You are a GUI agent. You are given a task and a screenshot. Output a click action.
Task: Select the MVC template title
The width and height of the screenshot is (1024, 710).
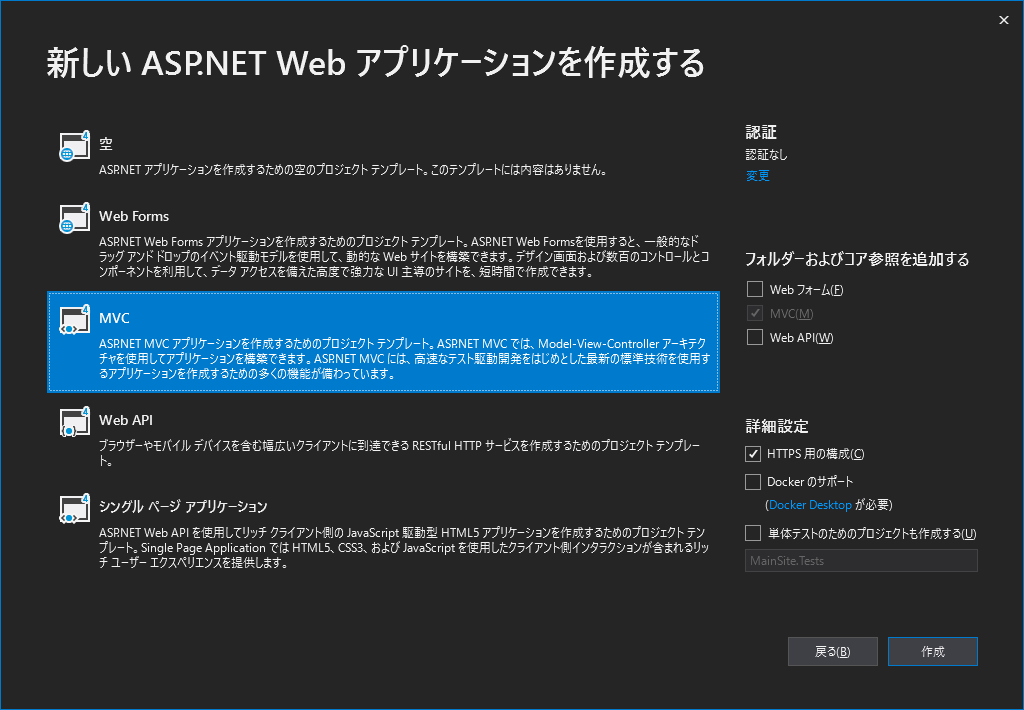[114, 318]
